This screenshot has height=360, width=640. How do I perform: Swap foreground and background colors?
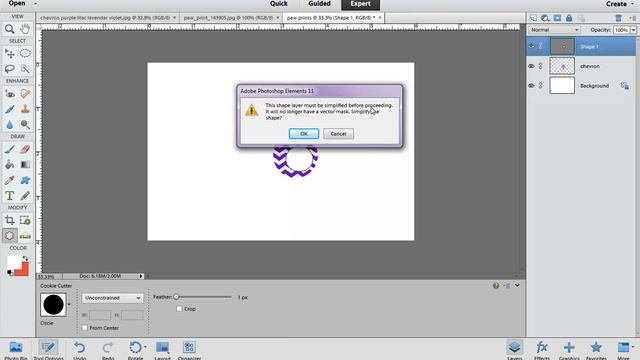pos(25,258)
